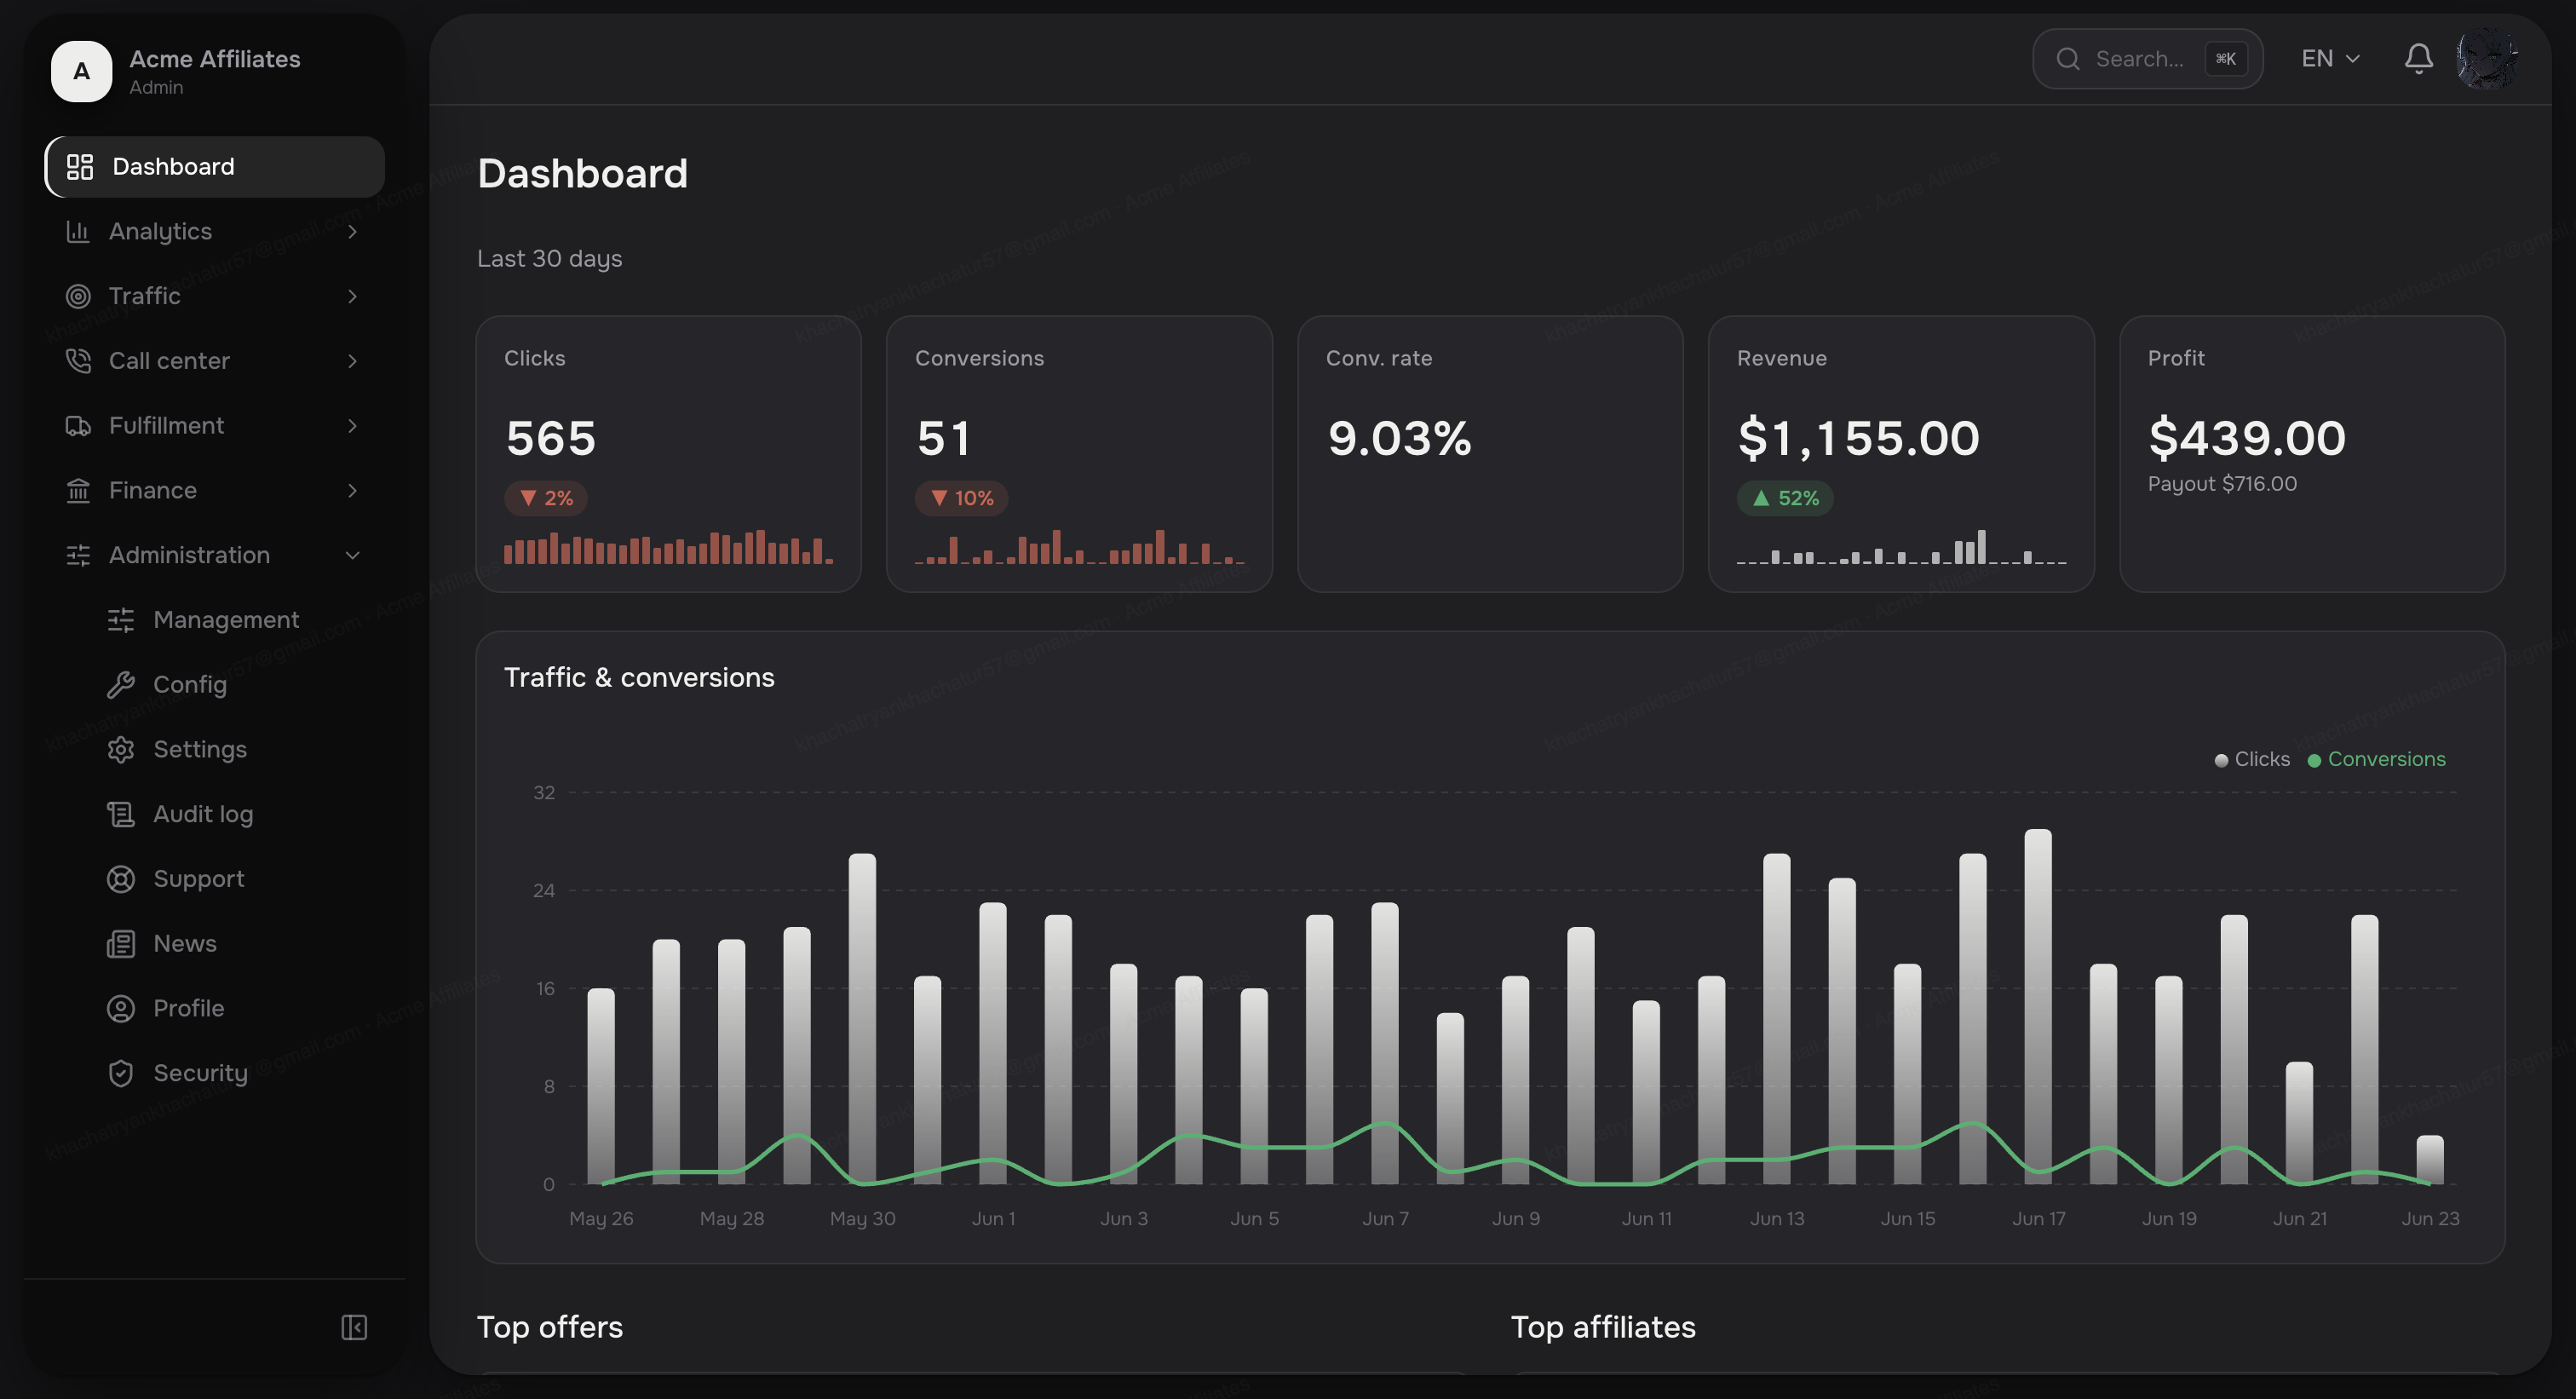This screenshot has width=2576, height=1399.
Task: Expand the Finance submenu chevron
Action: (x=352, y=490)
